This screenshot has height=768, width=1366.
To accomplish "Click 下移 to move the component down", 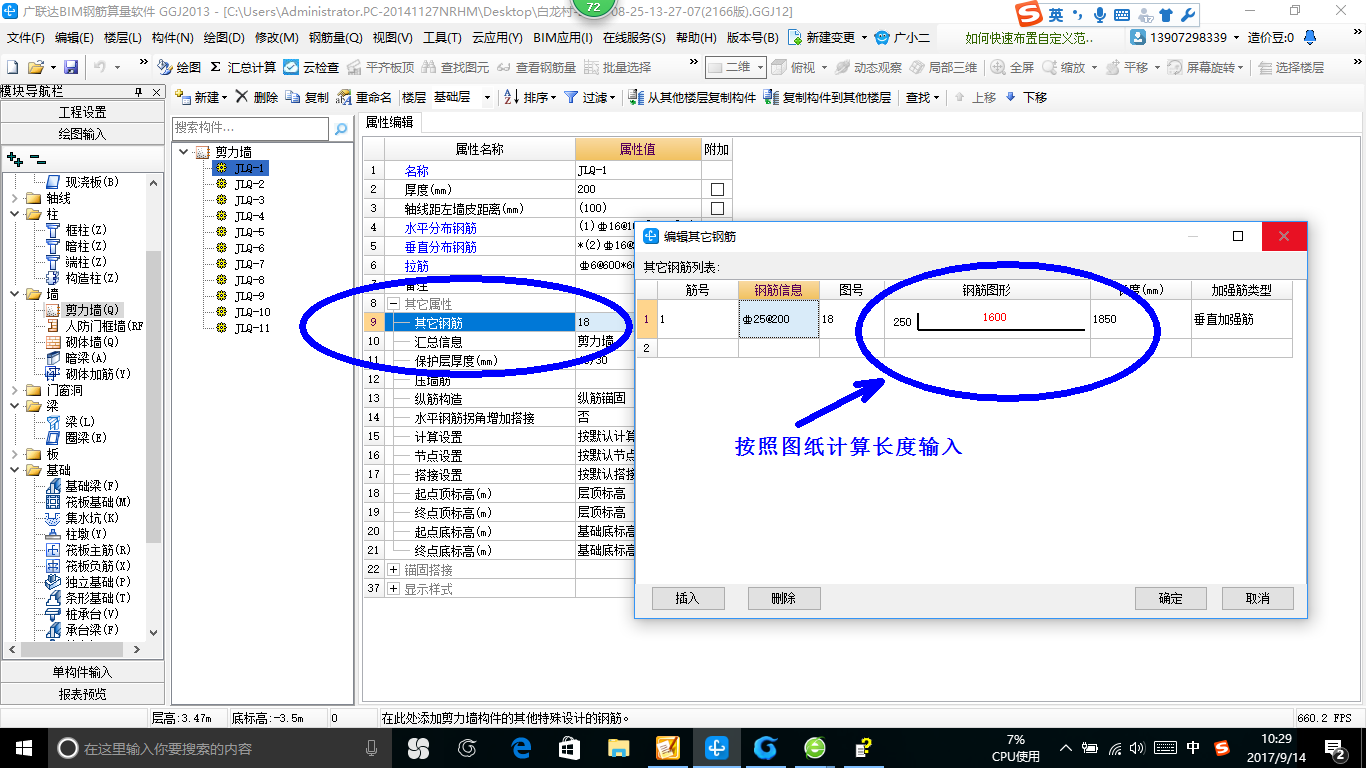I will (x=1025, y=97).
